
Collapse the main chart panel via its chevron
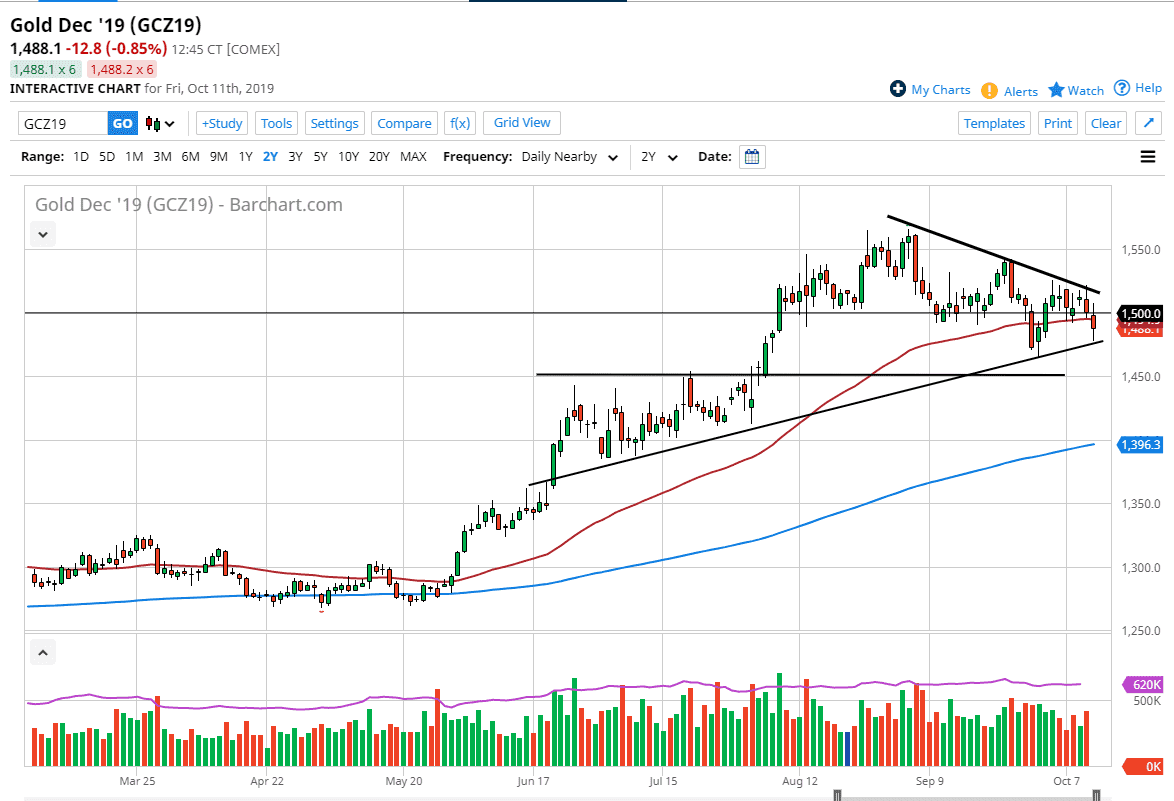(x=42, y=234)
